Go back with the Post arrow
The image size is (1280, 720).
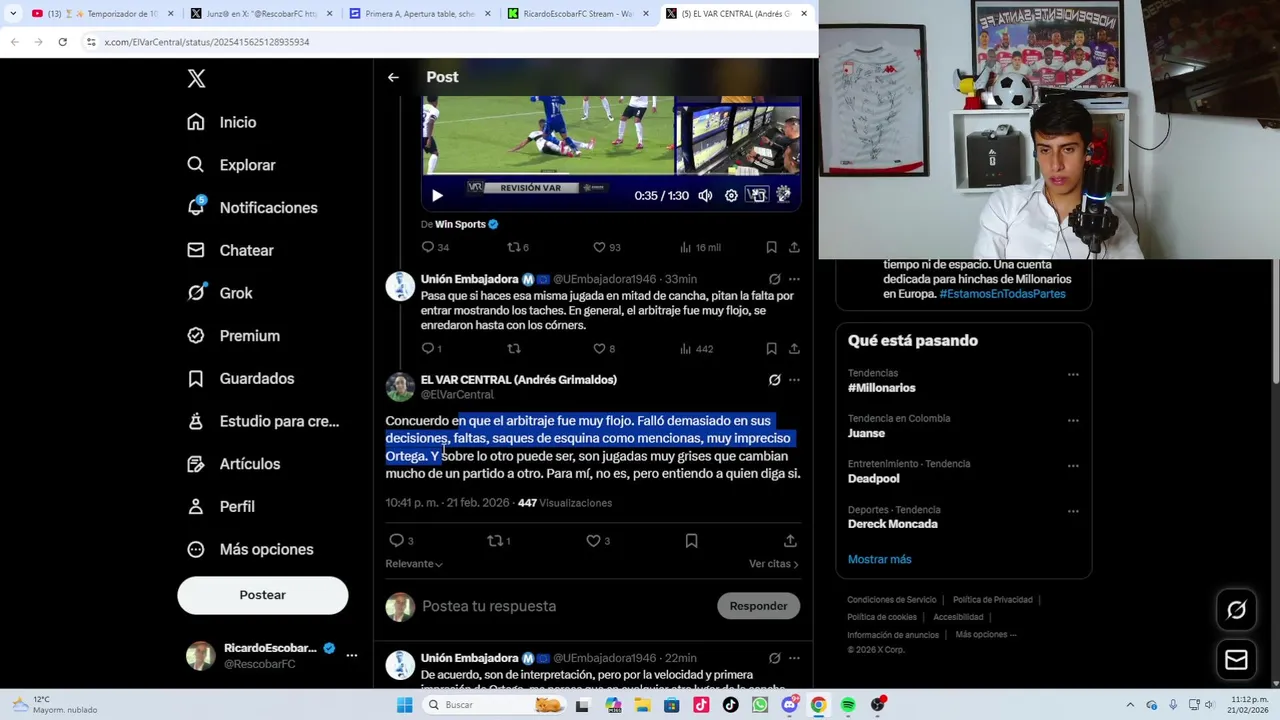tap(393, 77)
